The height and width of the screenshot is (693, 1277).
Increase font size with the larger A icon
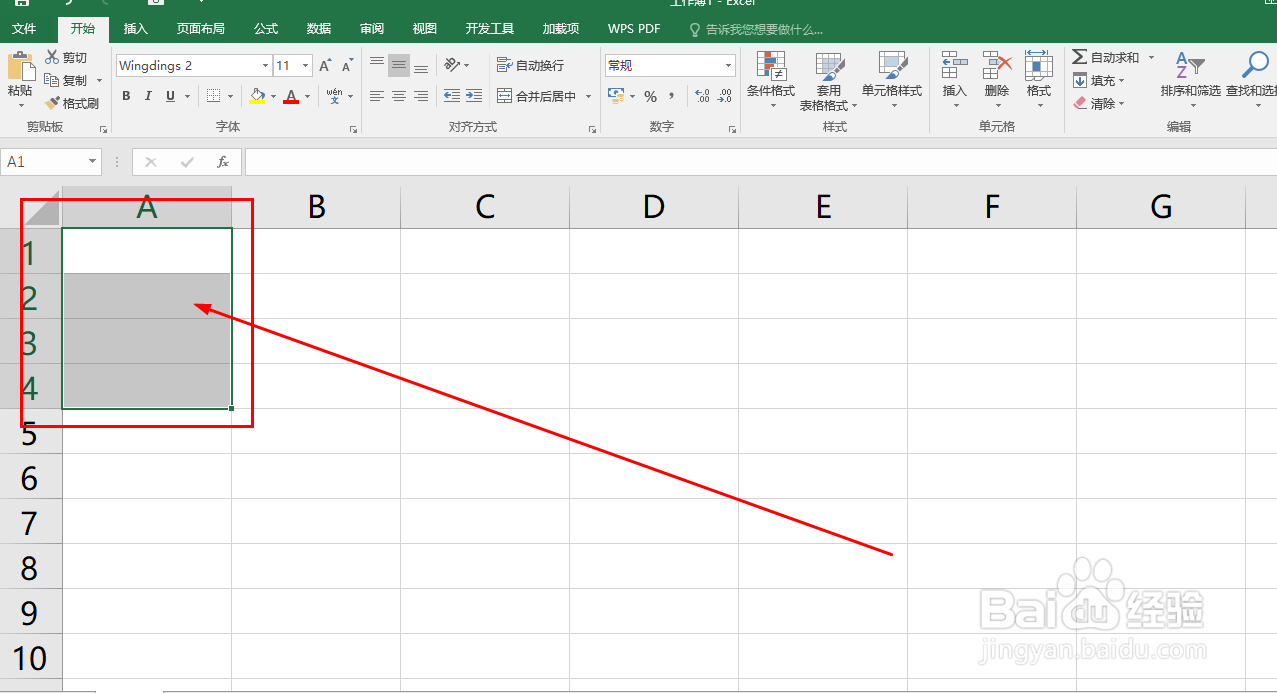coord(325,66)
